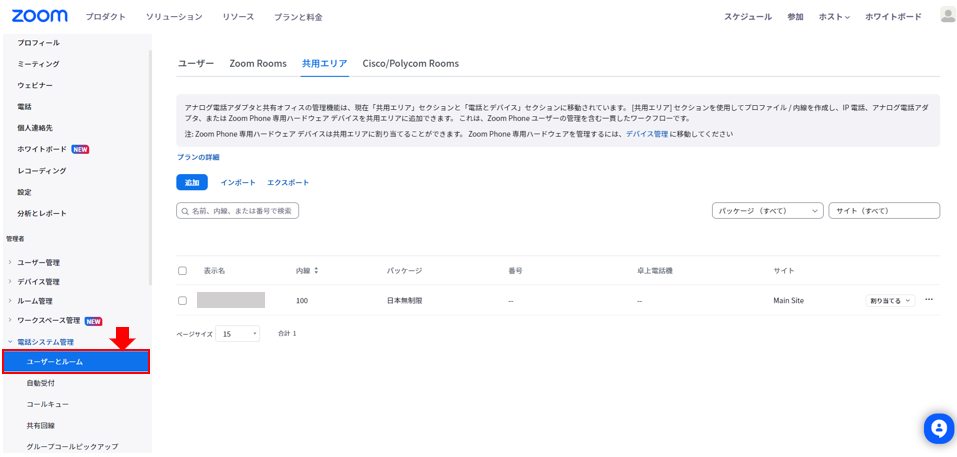Screen dimensions: 957x457
Task: Click the 卓上電話機 column header
Action: point(654,270)
